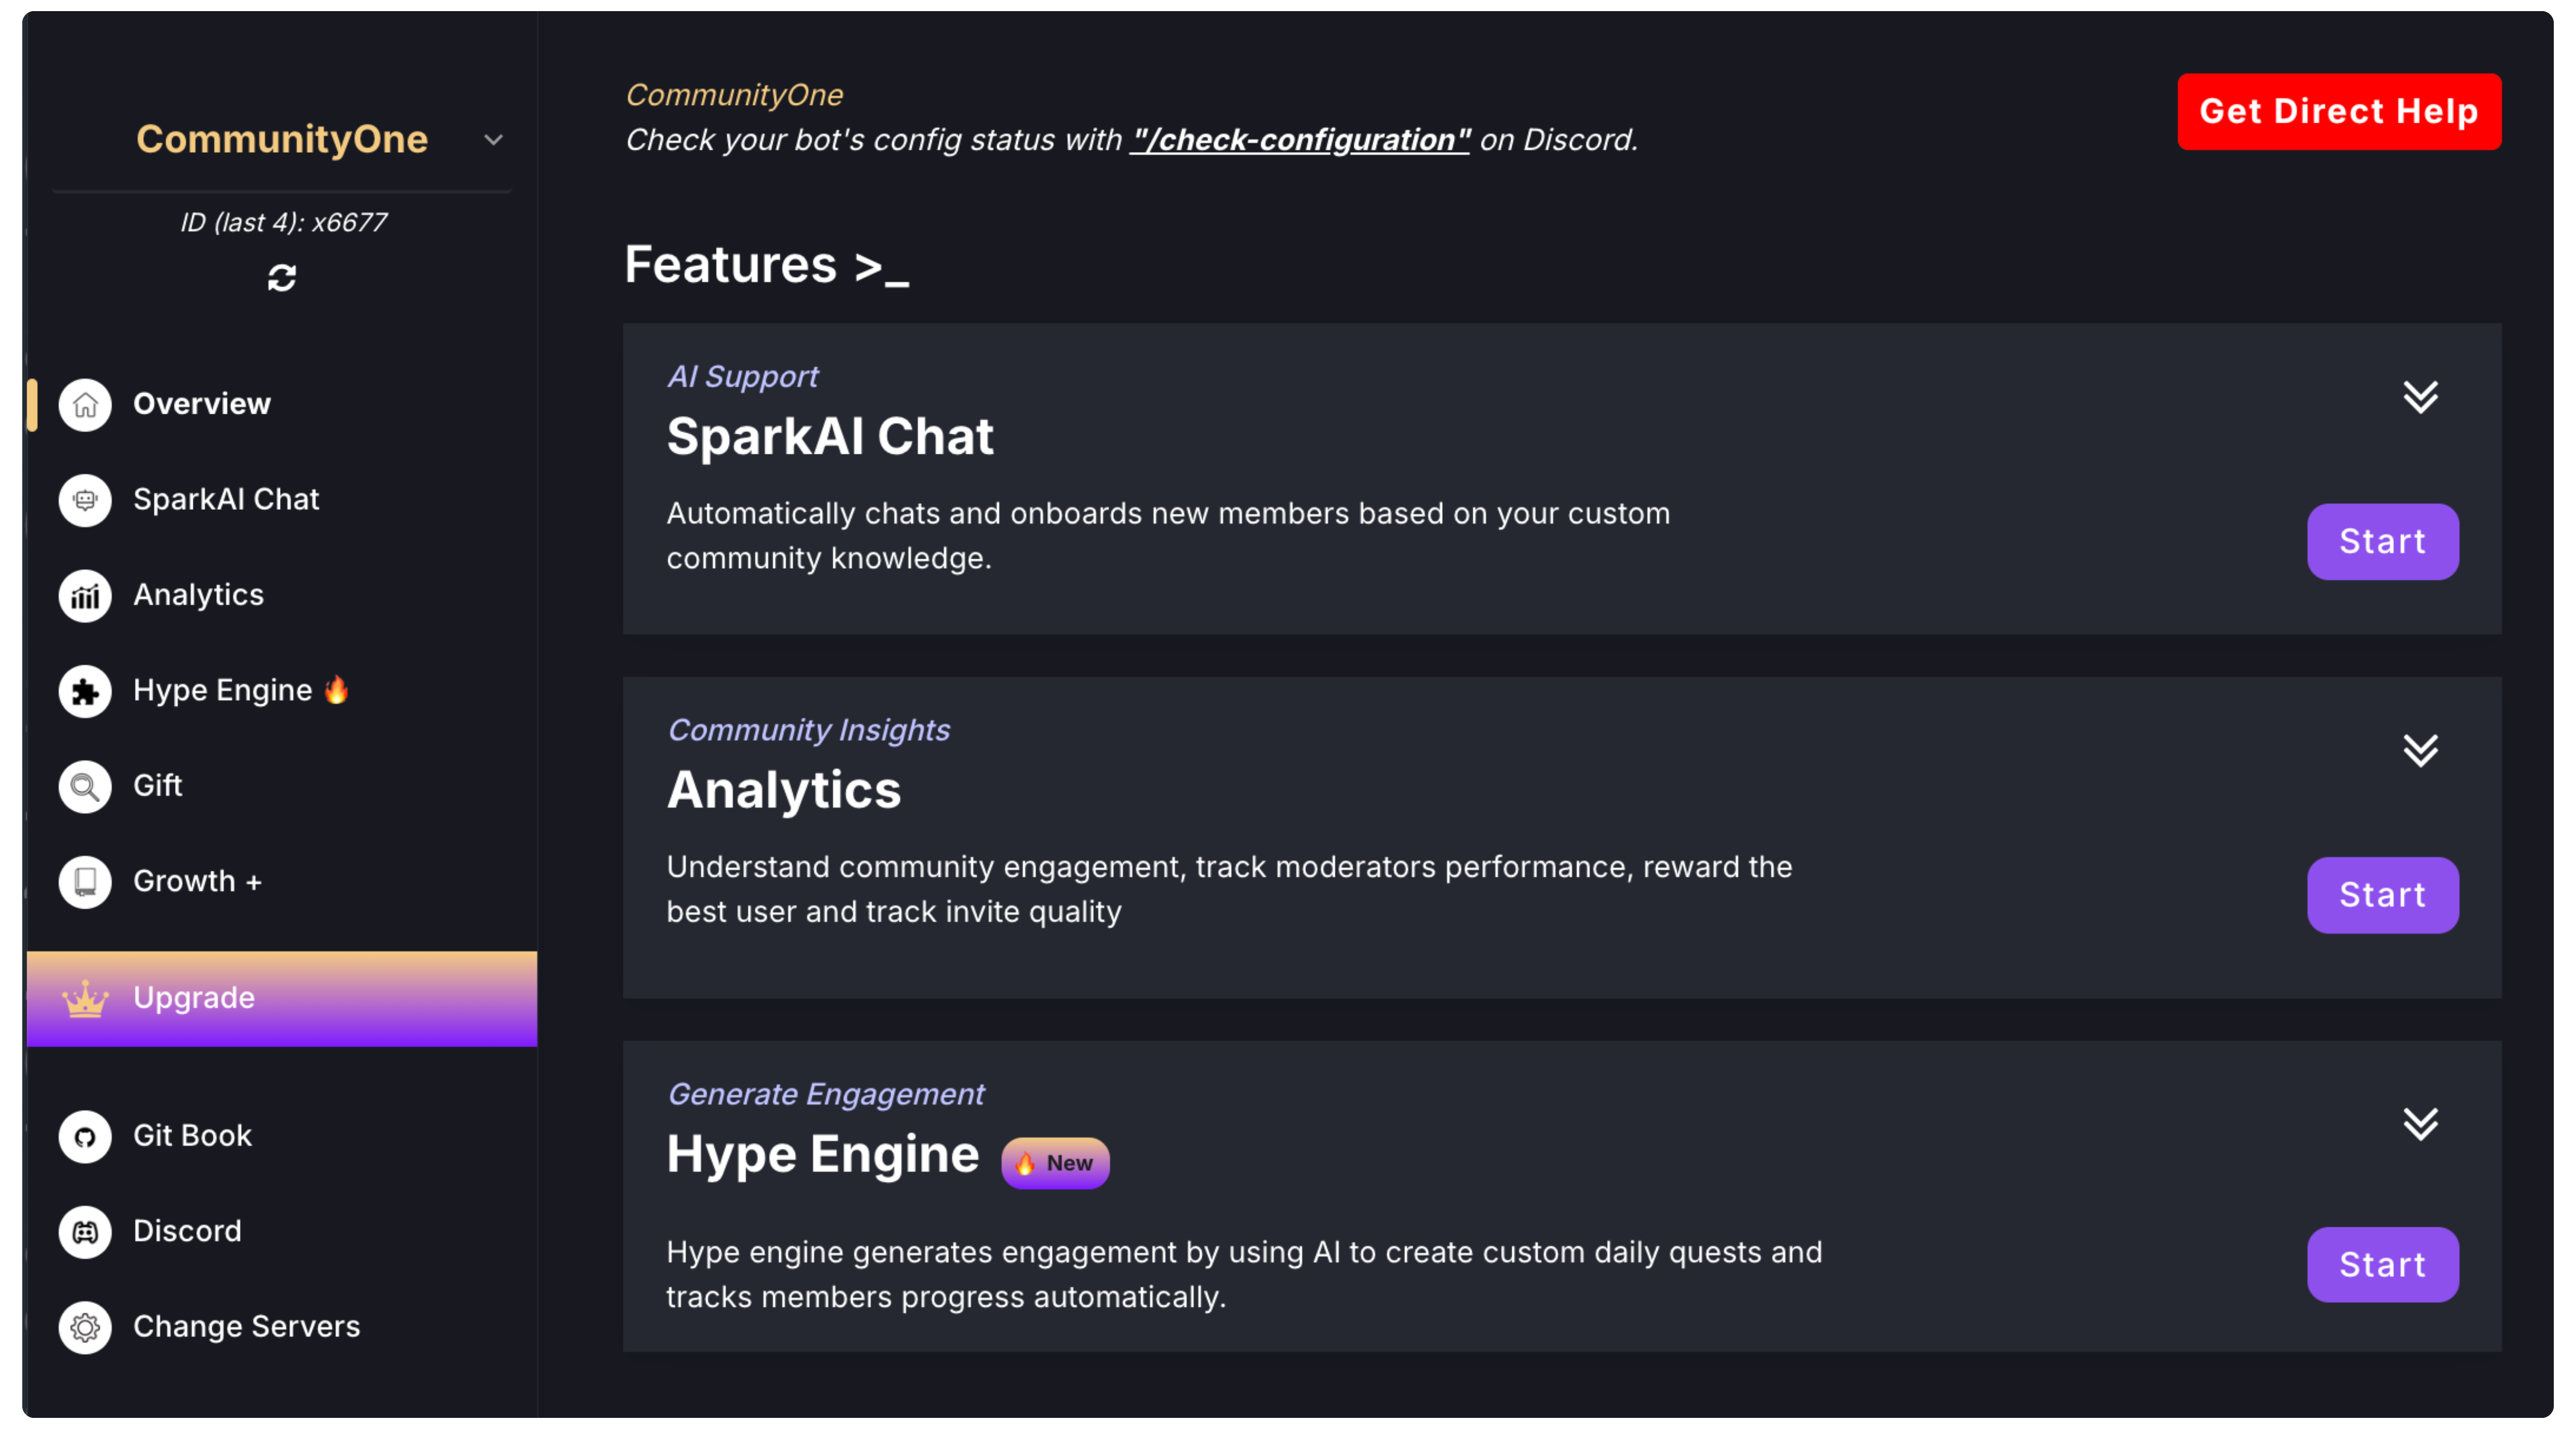Select the Upgrade menu item
The image size is (2576, 1429).
click(194, 998)
